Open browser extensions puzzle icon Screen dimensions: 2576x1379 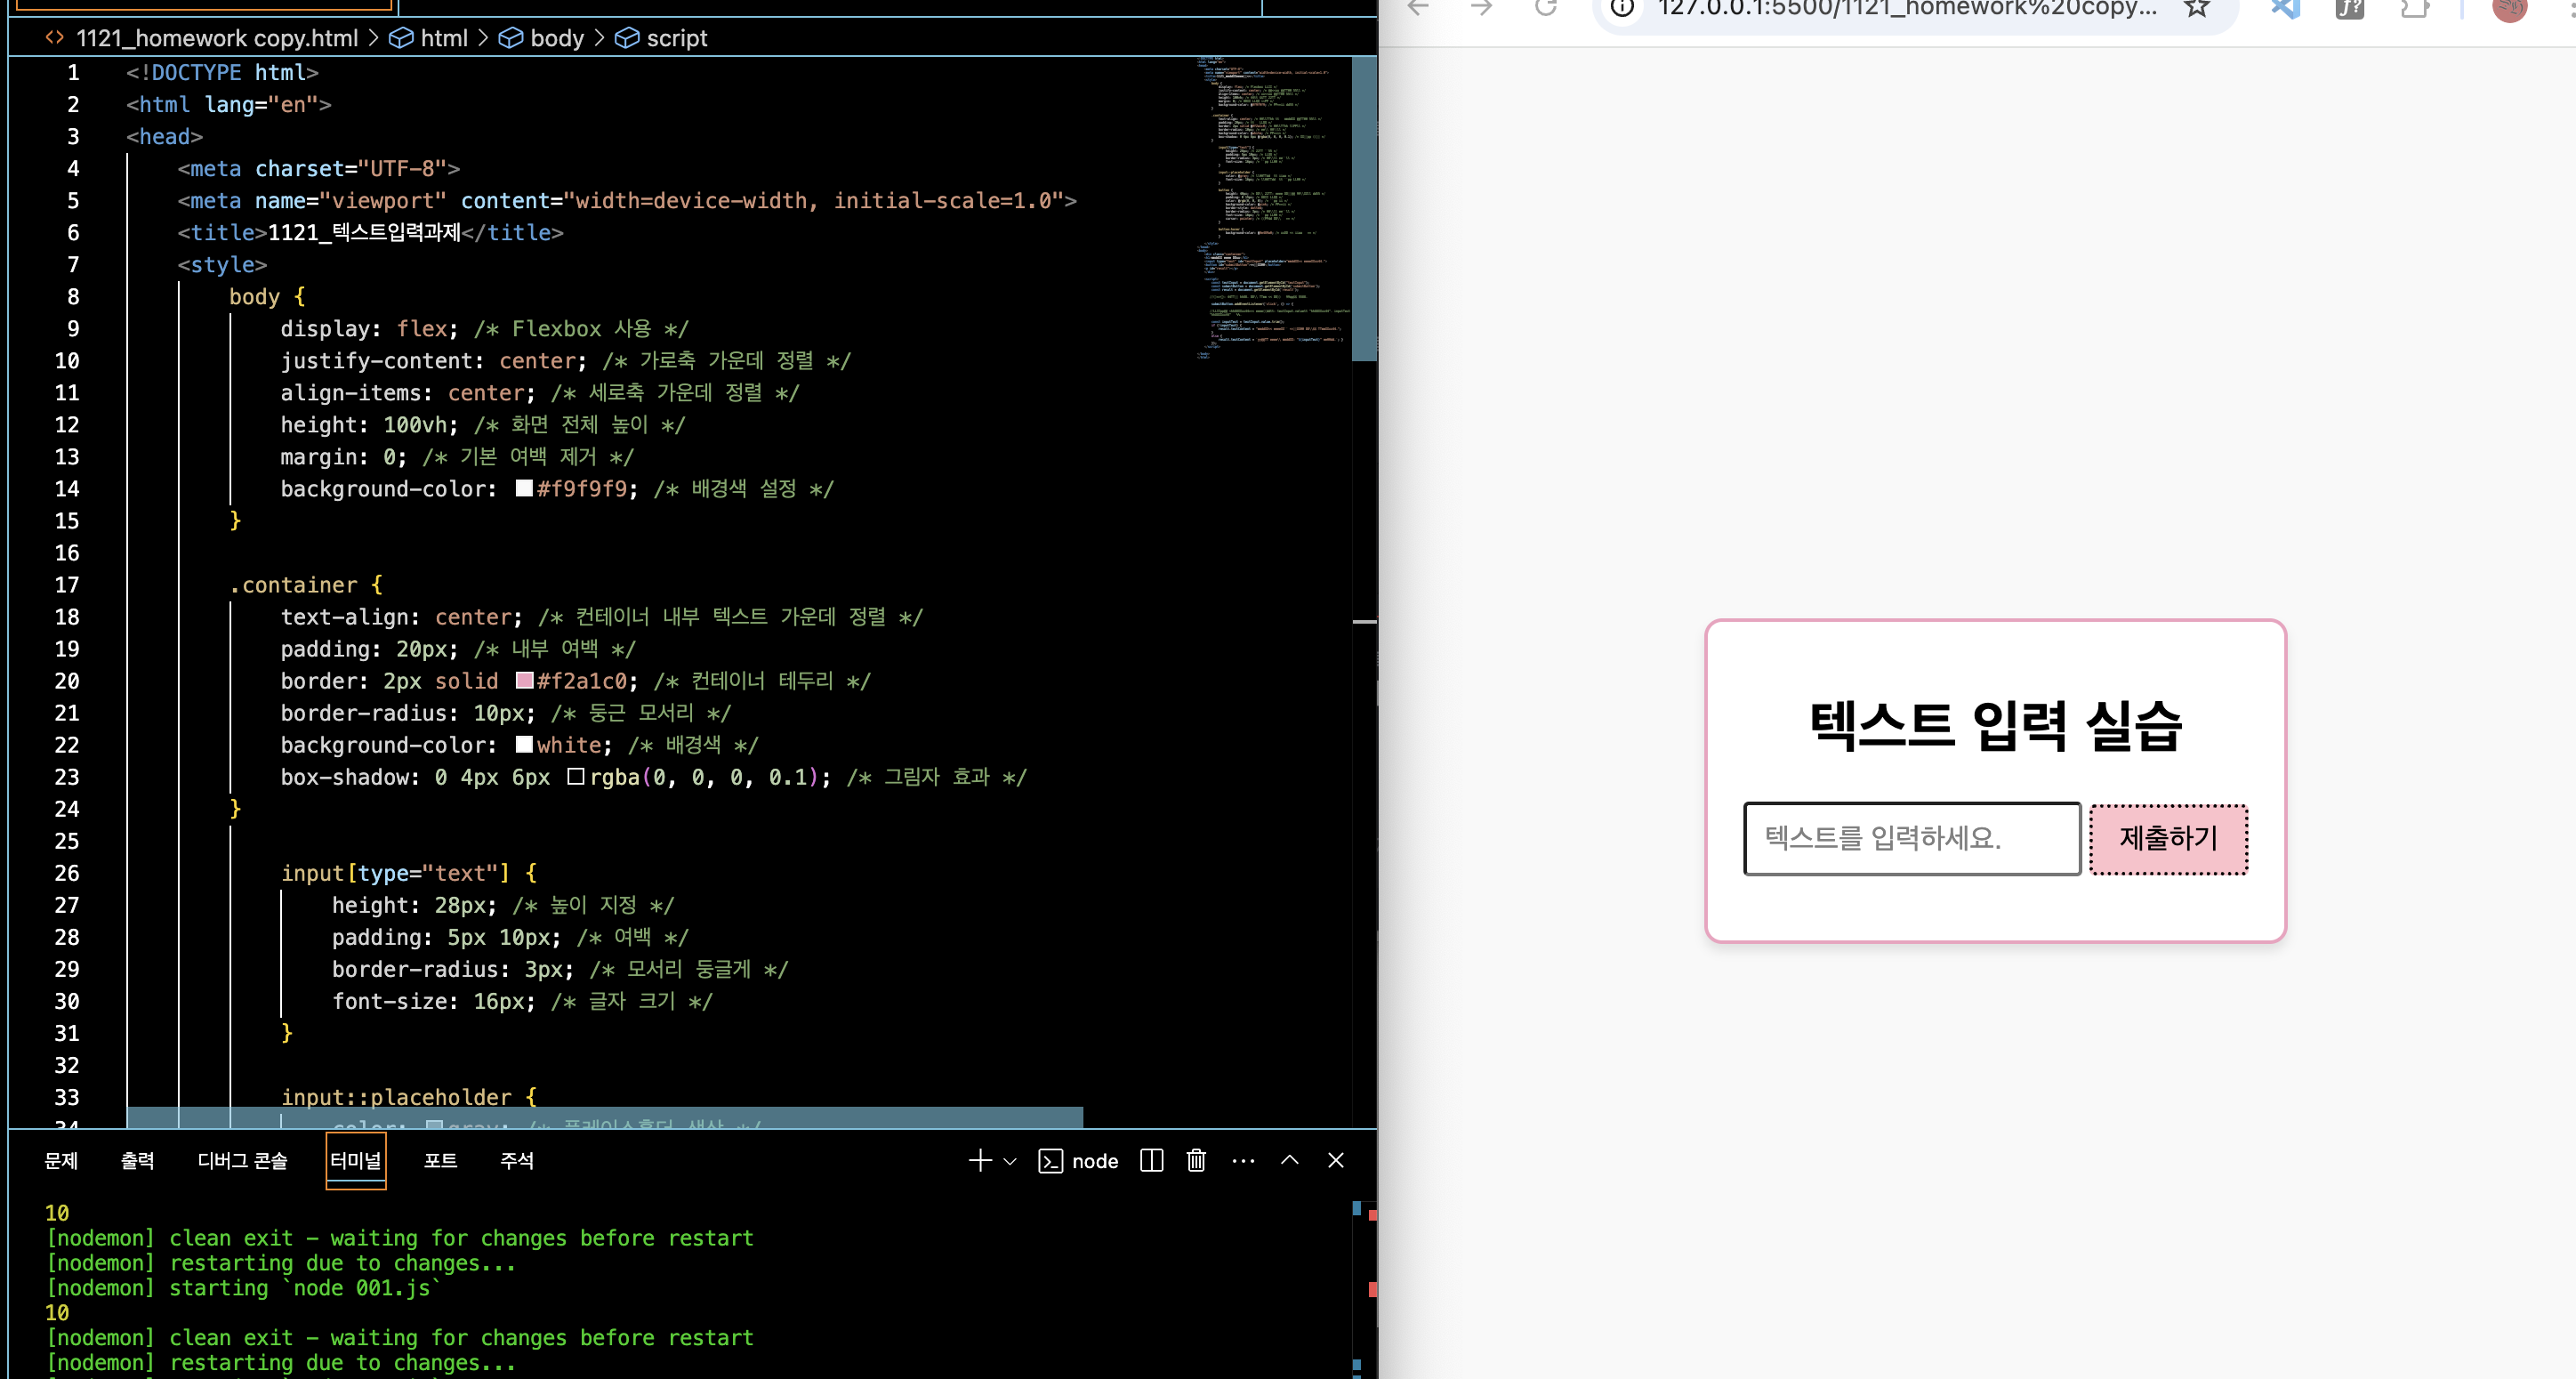point(2414,8)
